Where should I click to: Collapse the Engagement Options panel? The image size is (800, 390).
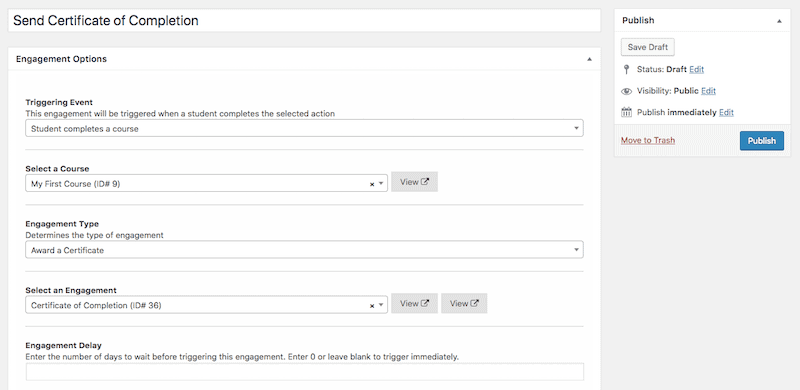coord(589,59)
